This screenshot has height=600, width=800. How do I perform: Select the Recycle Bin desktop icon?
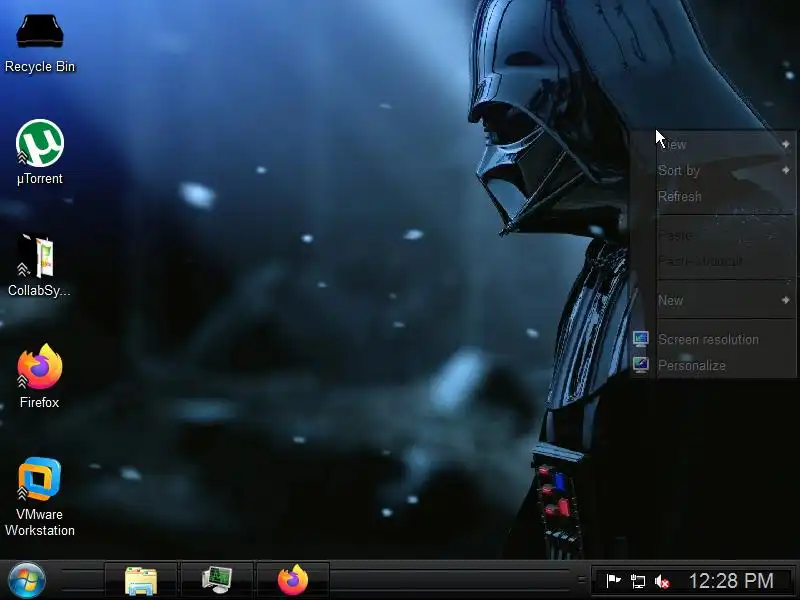[40, 43]
